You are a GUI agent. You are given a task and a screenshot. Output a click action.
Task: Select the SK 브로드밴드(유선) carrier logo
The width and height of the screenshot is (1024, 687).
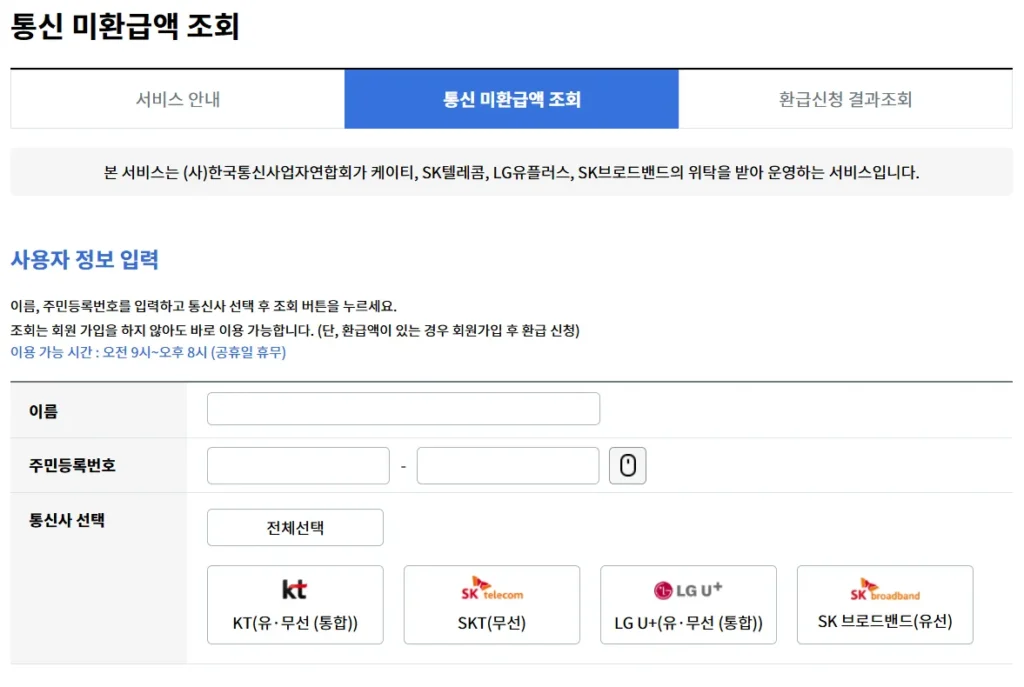coord(884,604)
